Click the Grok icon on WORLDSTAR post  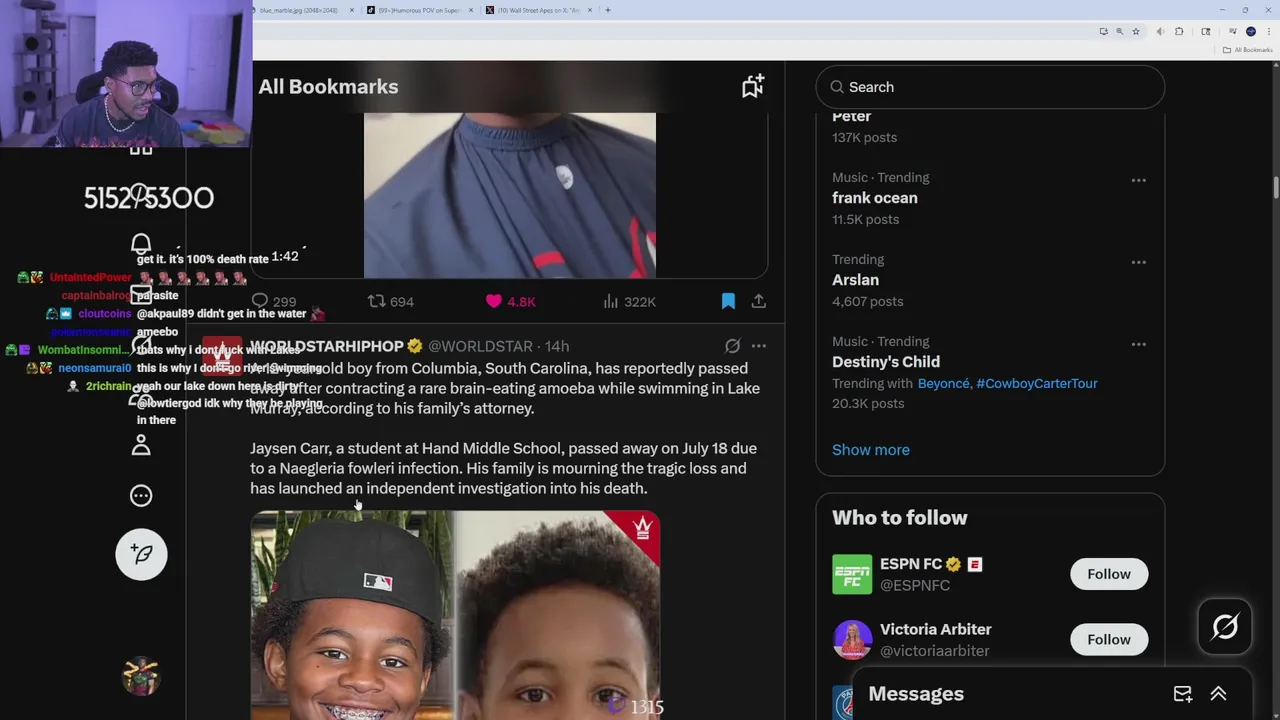(732, 346)
